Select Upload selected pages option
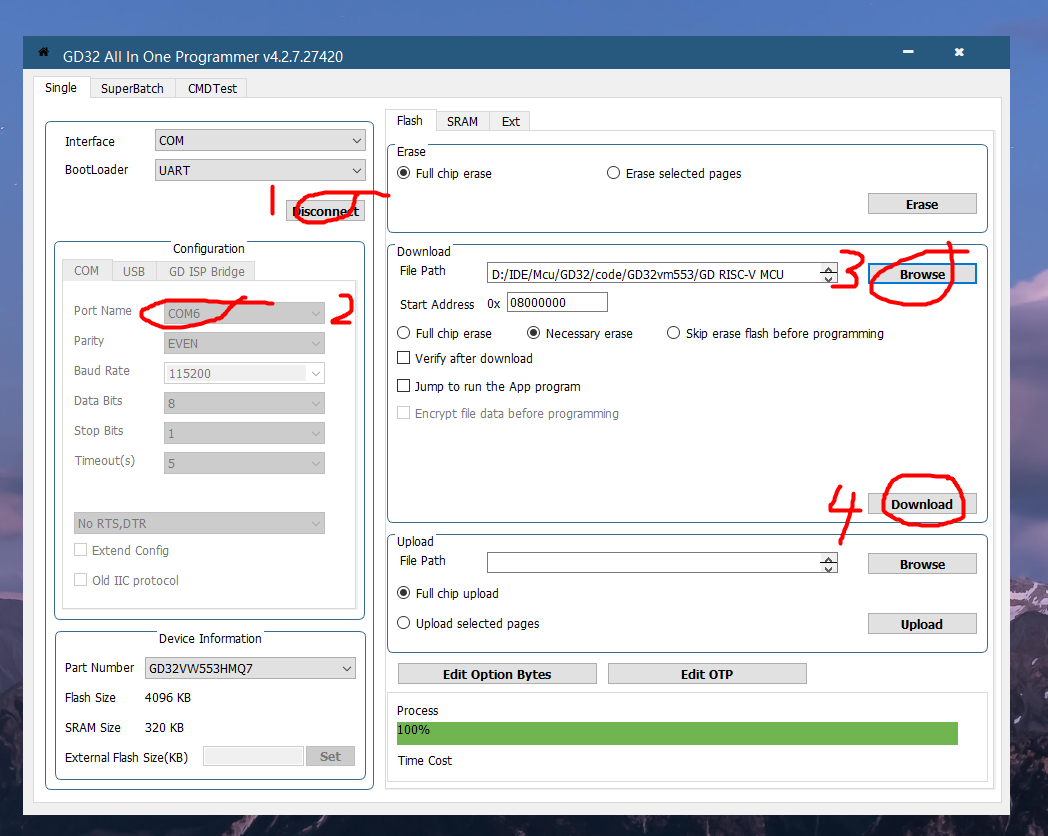1048x836 pixels. coord(404,623)
